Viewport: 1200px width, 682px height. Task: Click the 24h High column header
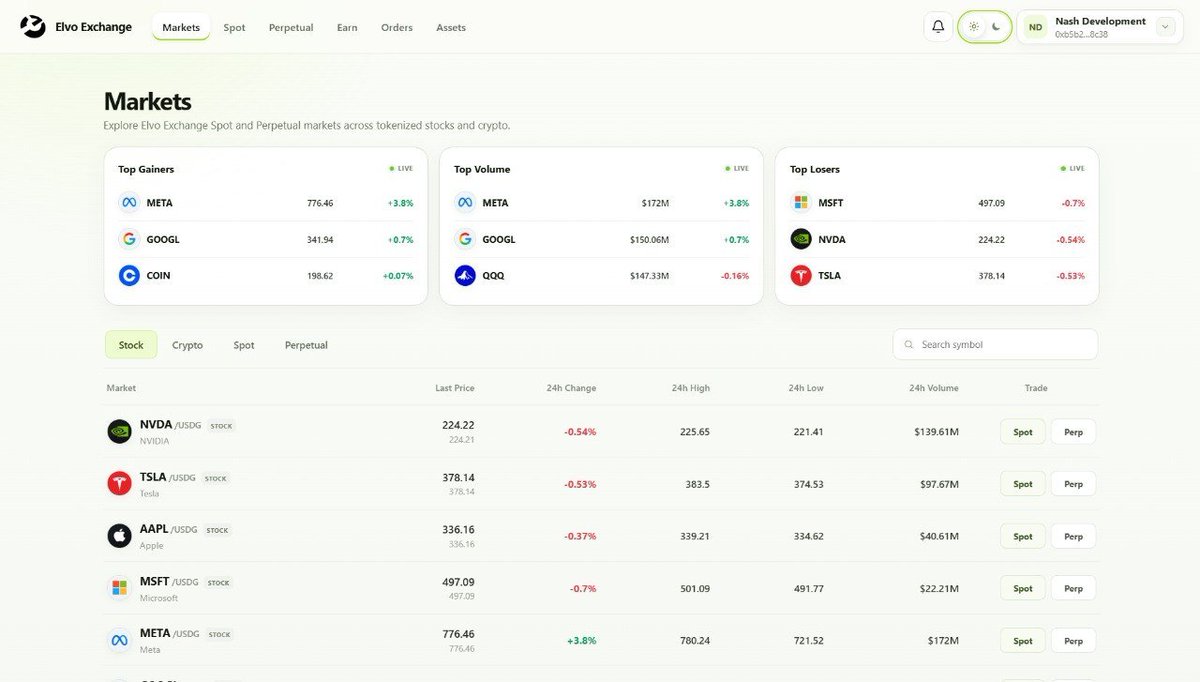point(691,388)
